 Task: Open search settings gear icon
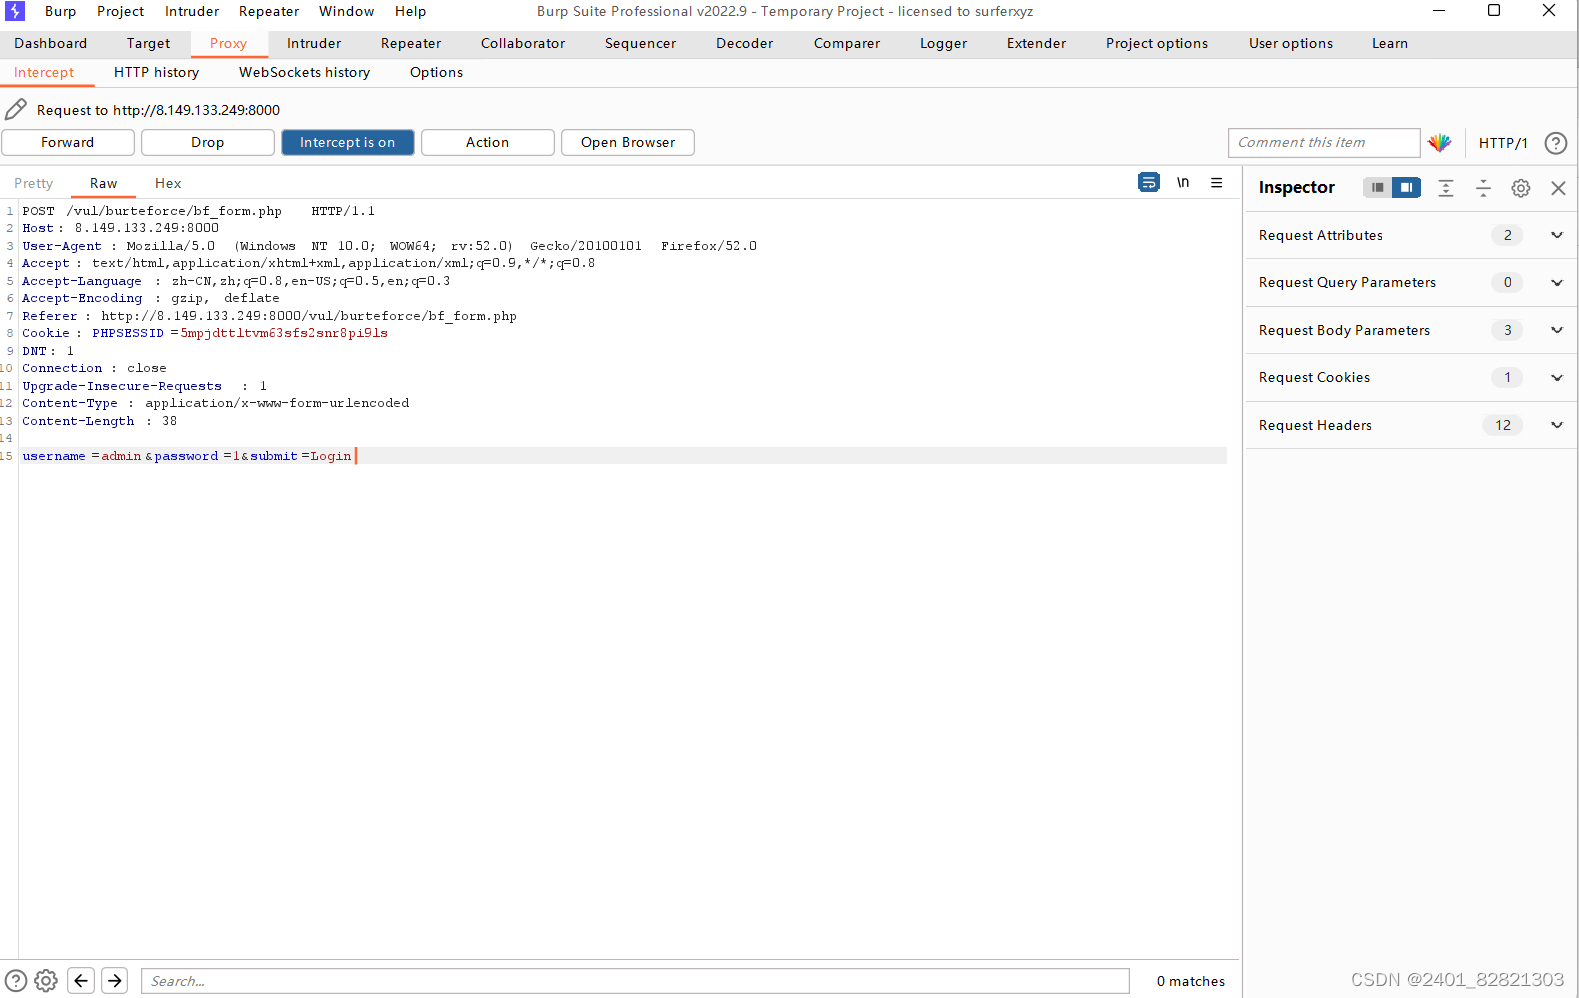point(46,981)
